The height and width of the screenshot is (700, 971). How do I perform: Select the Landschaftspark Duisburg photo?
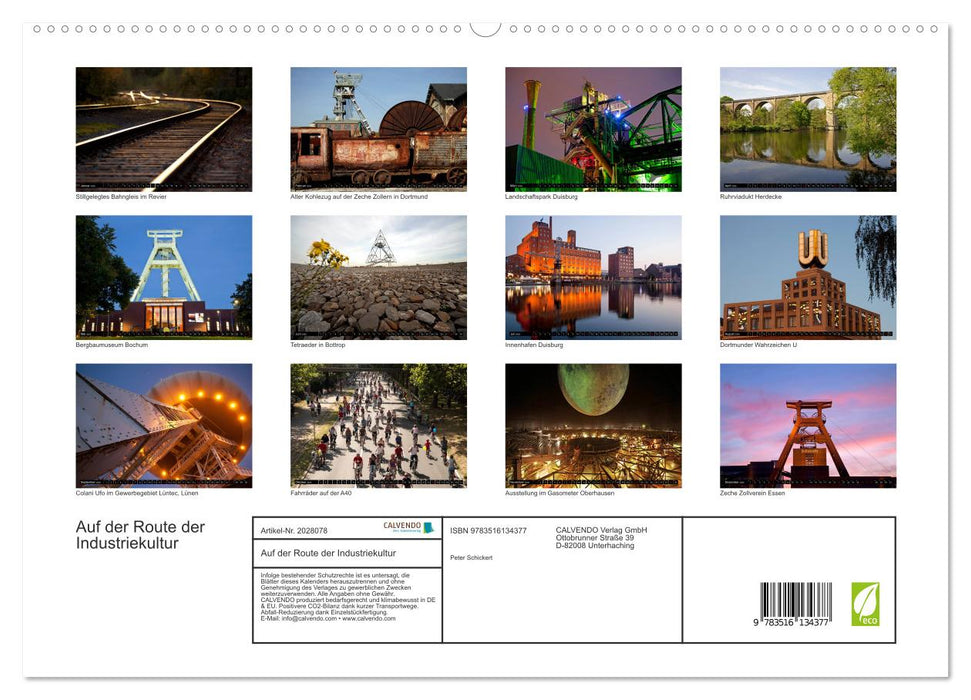(592, 128)
